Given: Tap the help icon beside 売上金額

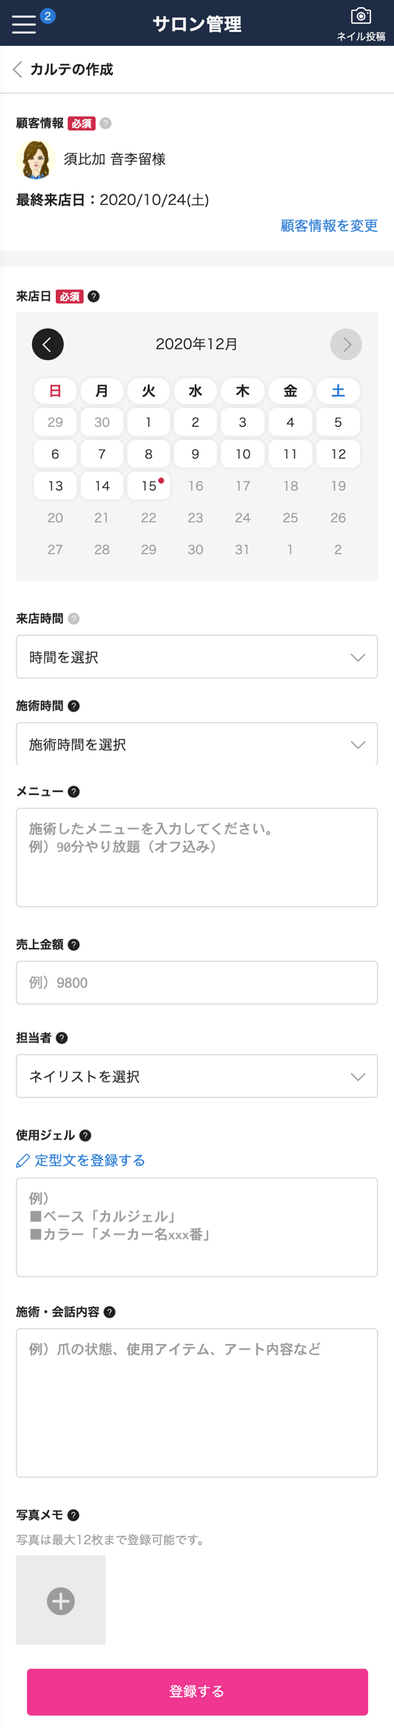Looking at the screenshot, I should 74,944.
